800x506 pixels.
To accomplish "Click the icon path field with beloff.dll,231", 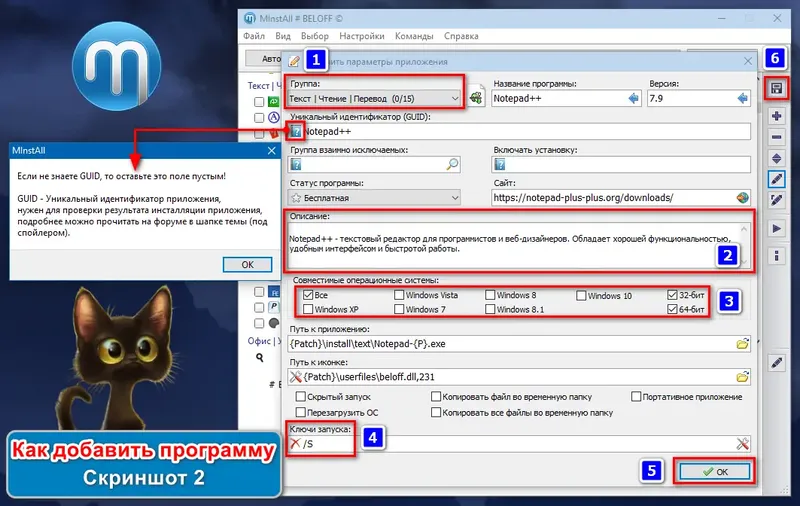I will [518, 377].
